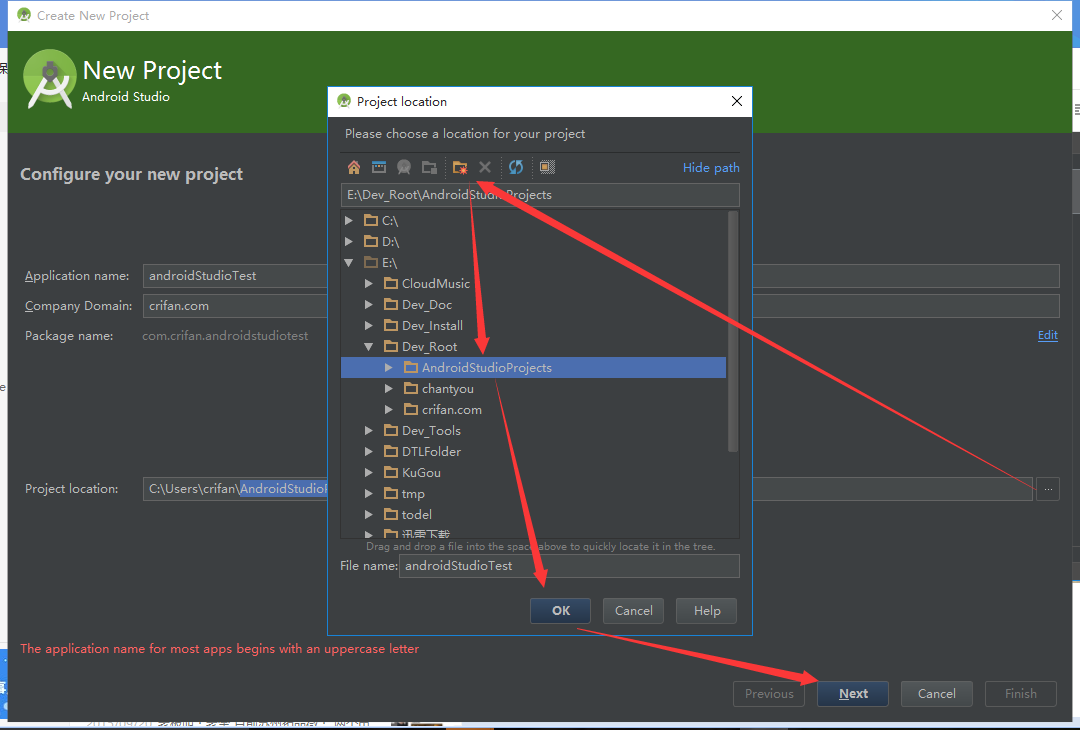The image size is (1080, 730).
Task: Select the module directory icon
Action: click(x=429, y=167)
